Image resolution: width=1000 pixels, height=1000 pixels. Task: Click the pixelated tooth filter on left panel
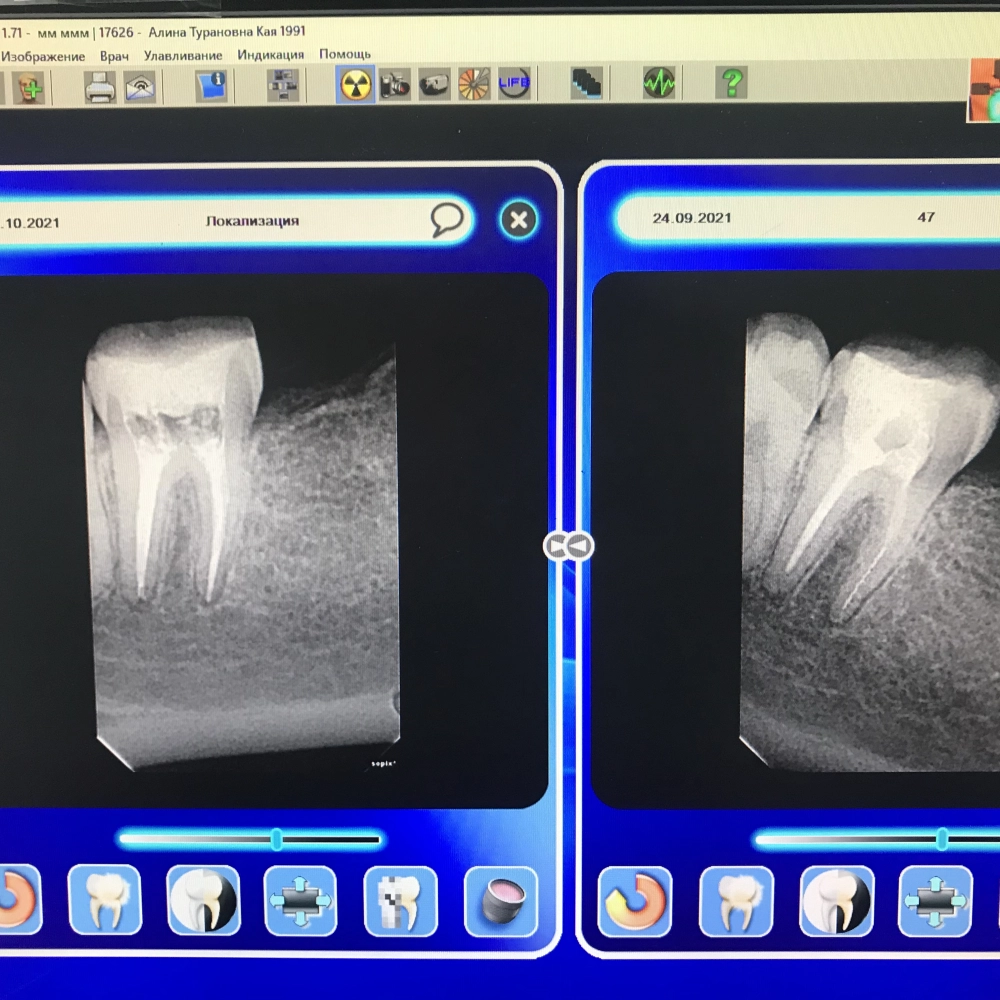pos(400,900)
